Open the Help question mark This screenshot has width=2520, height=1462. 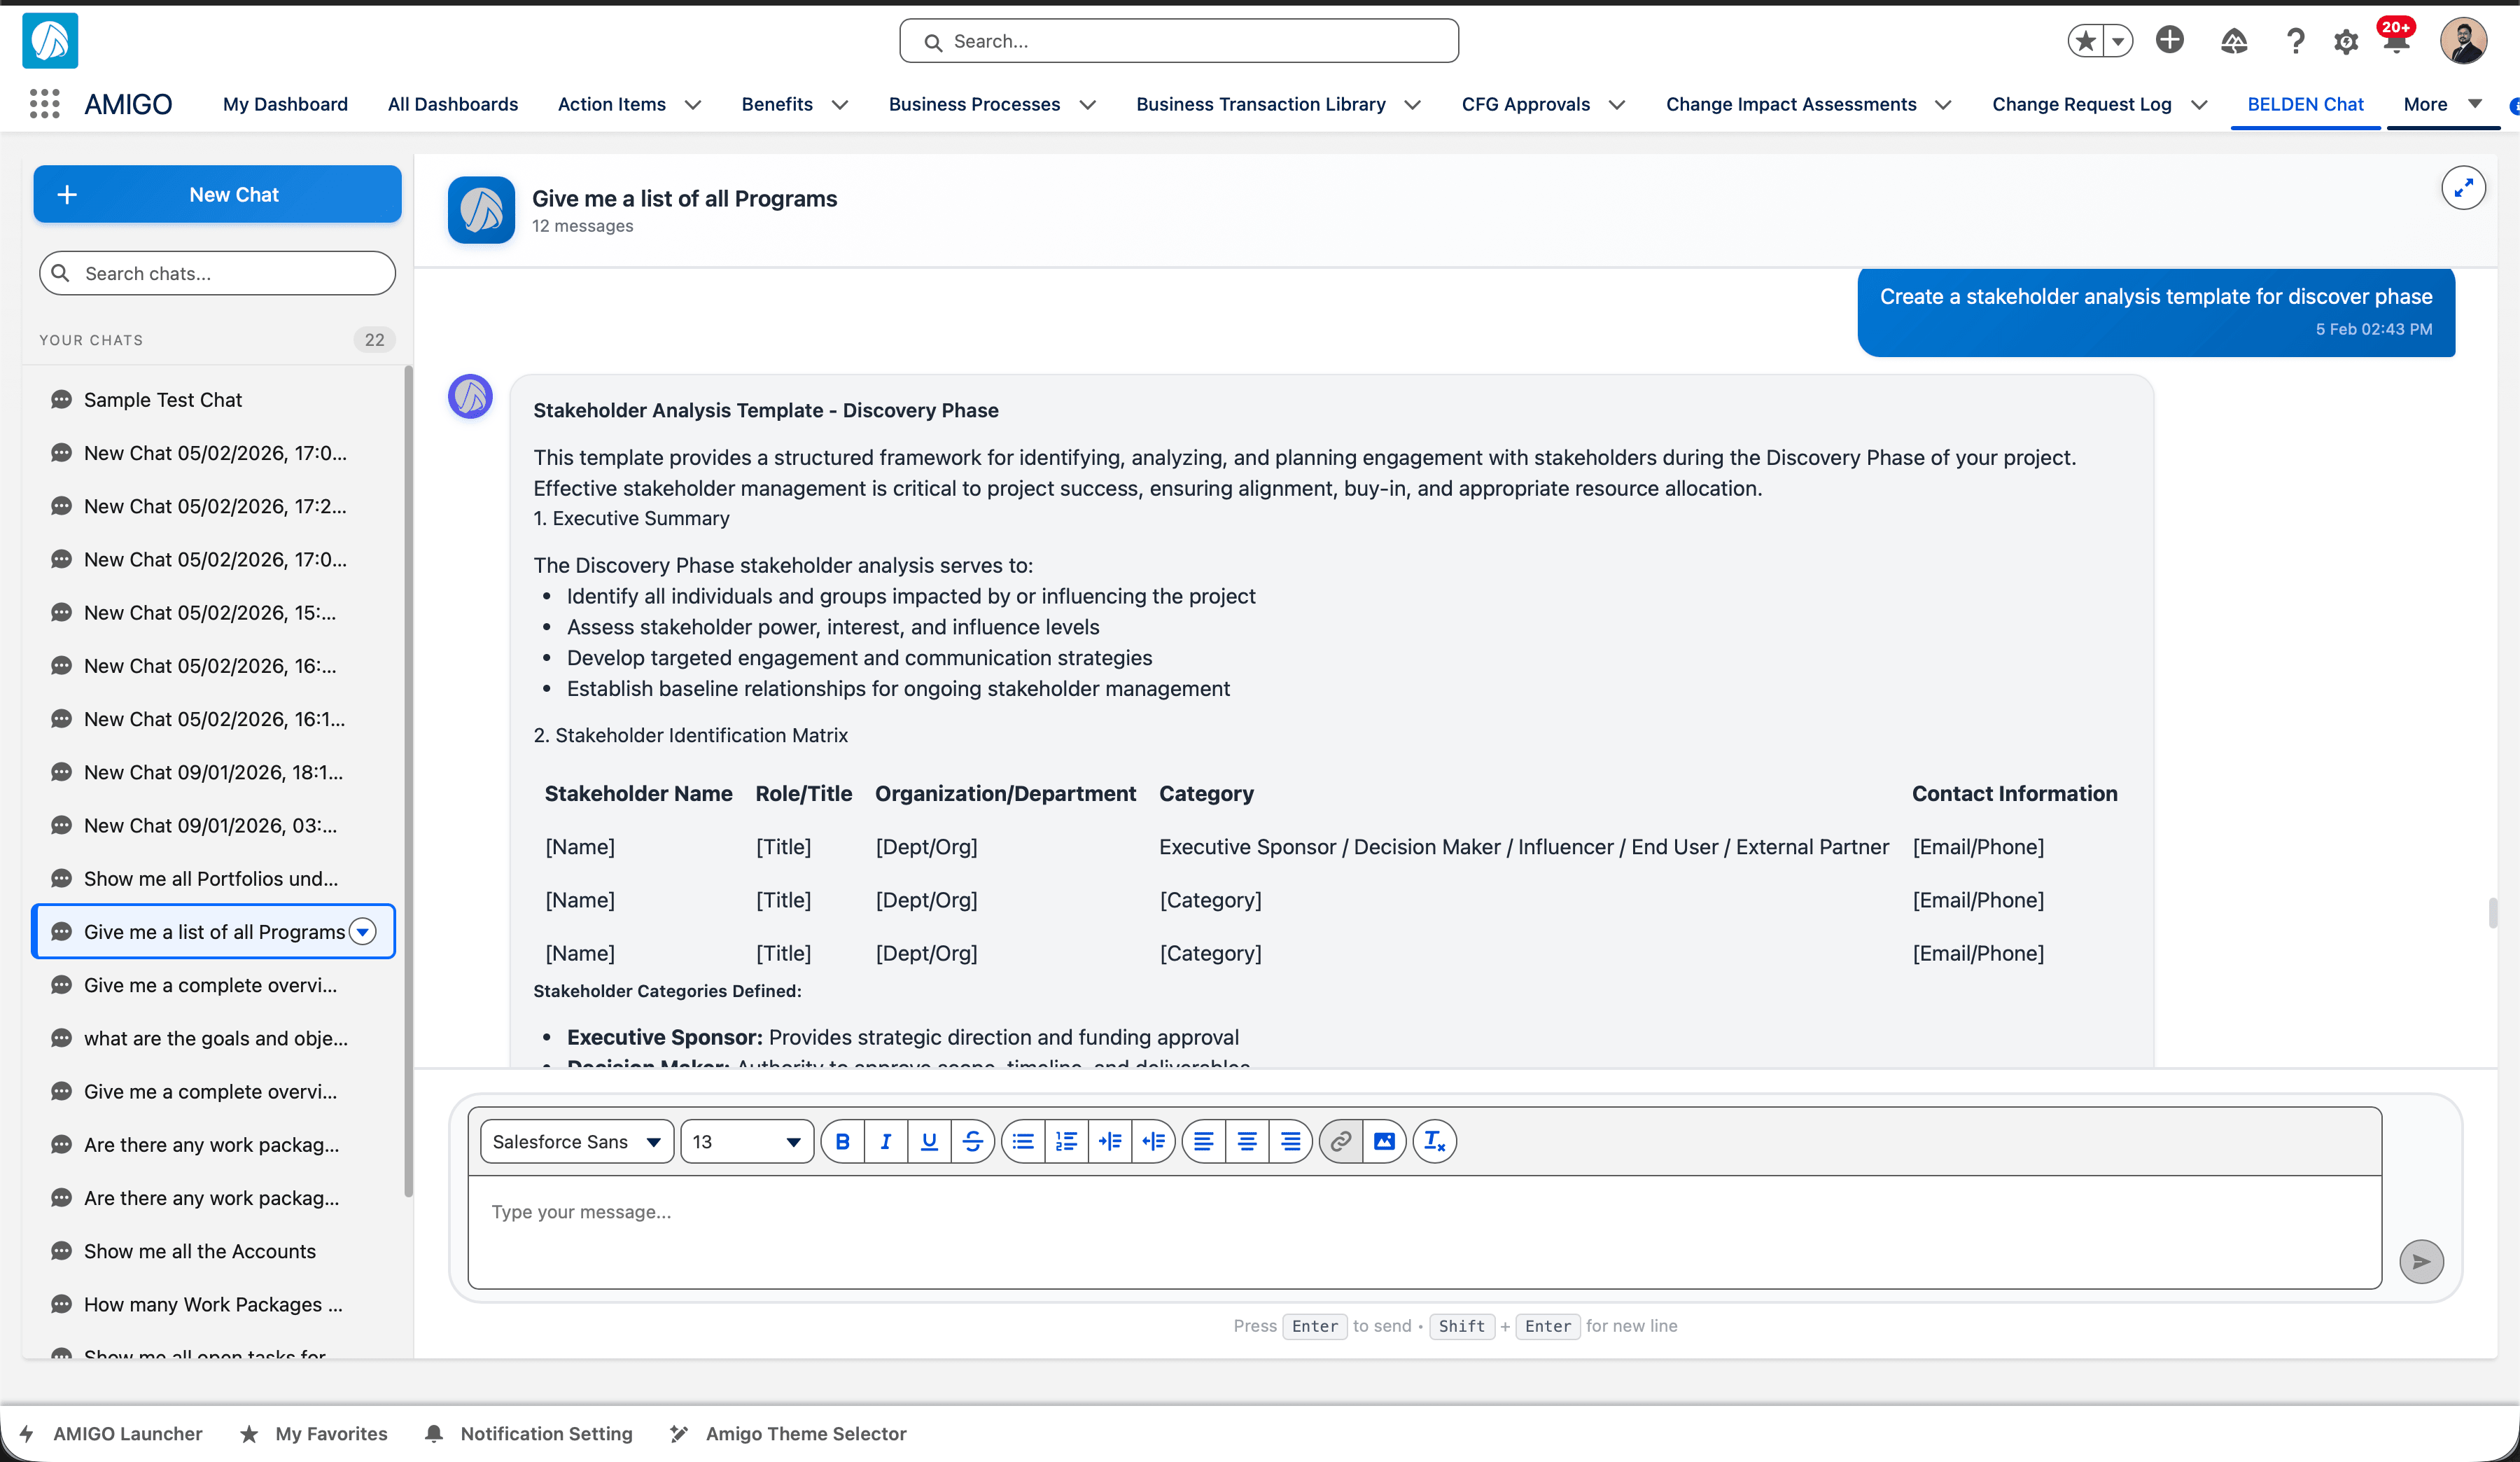click(2296, 41)
